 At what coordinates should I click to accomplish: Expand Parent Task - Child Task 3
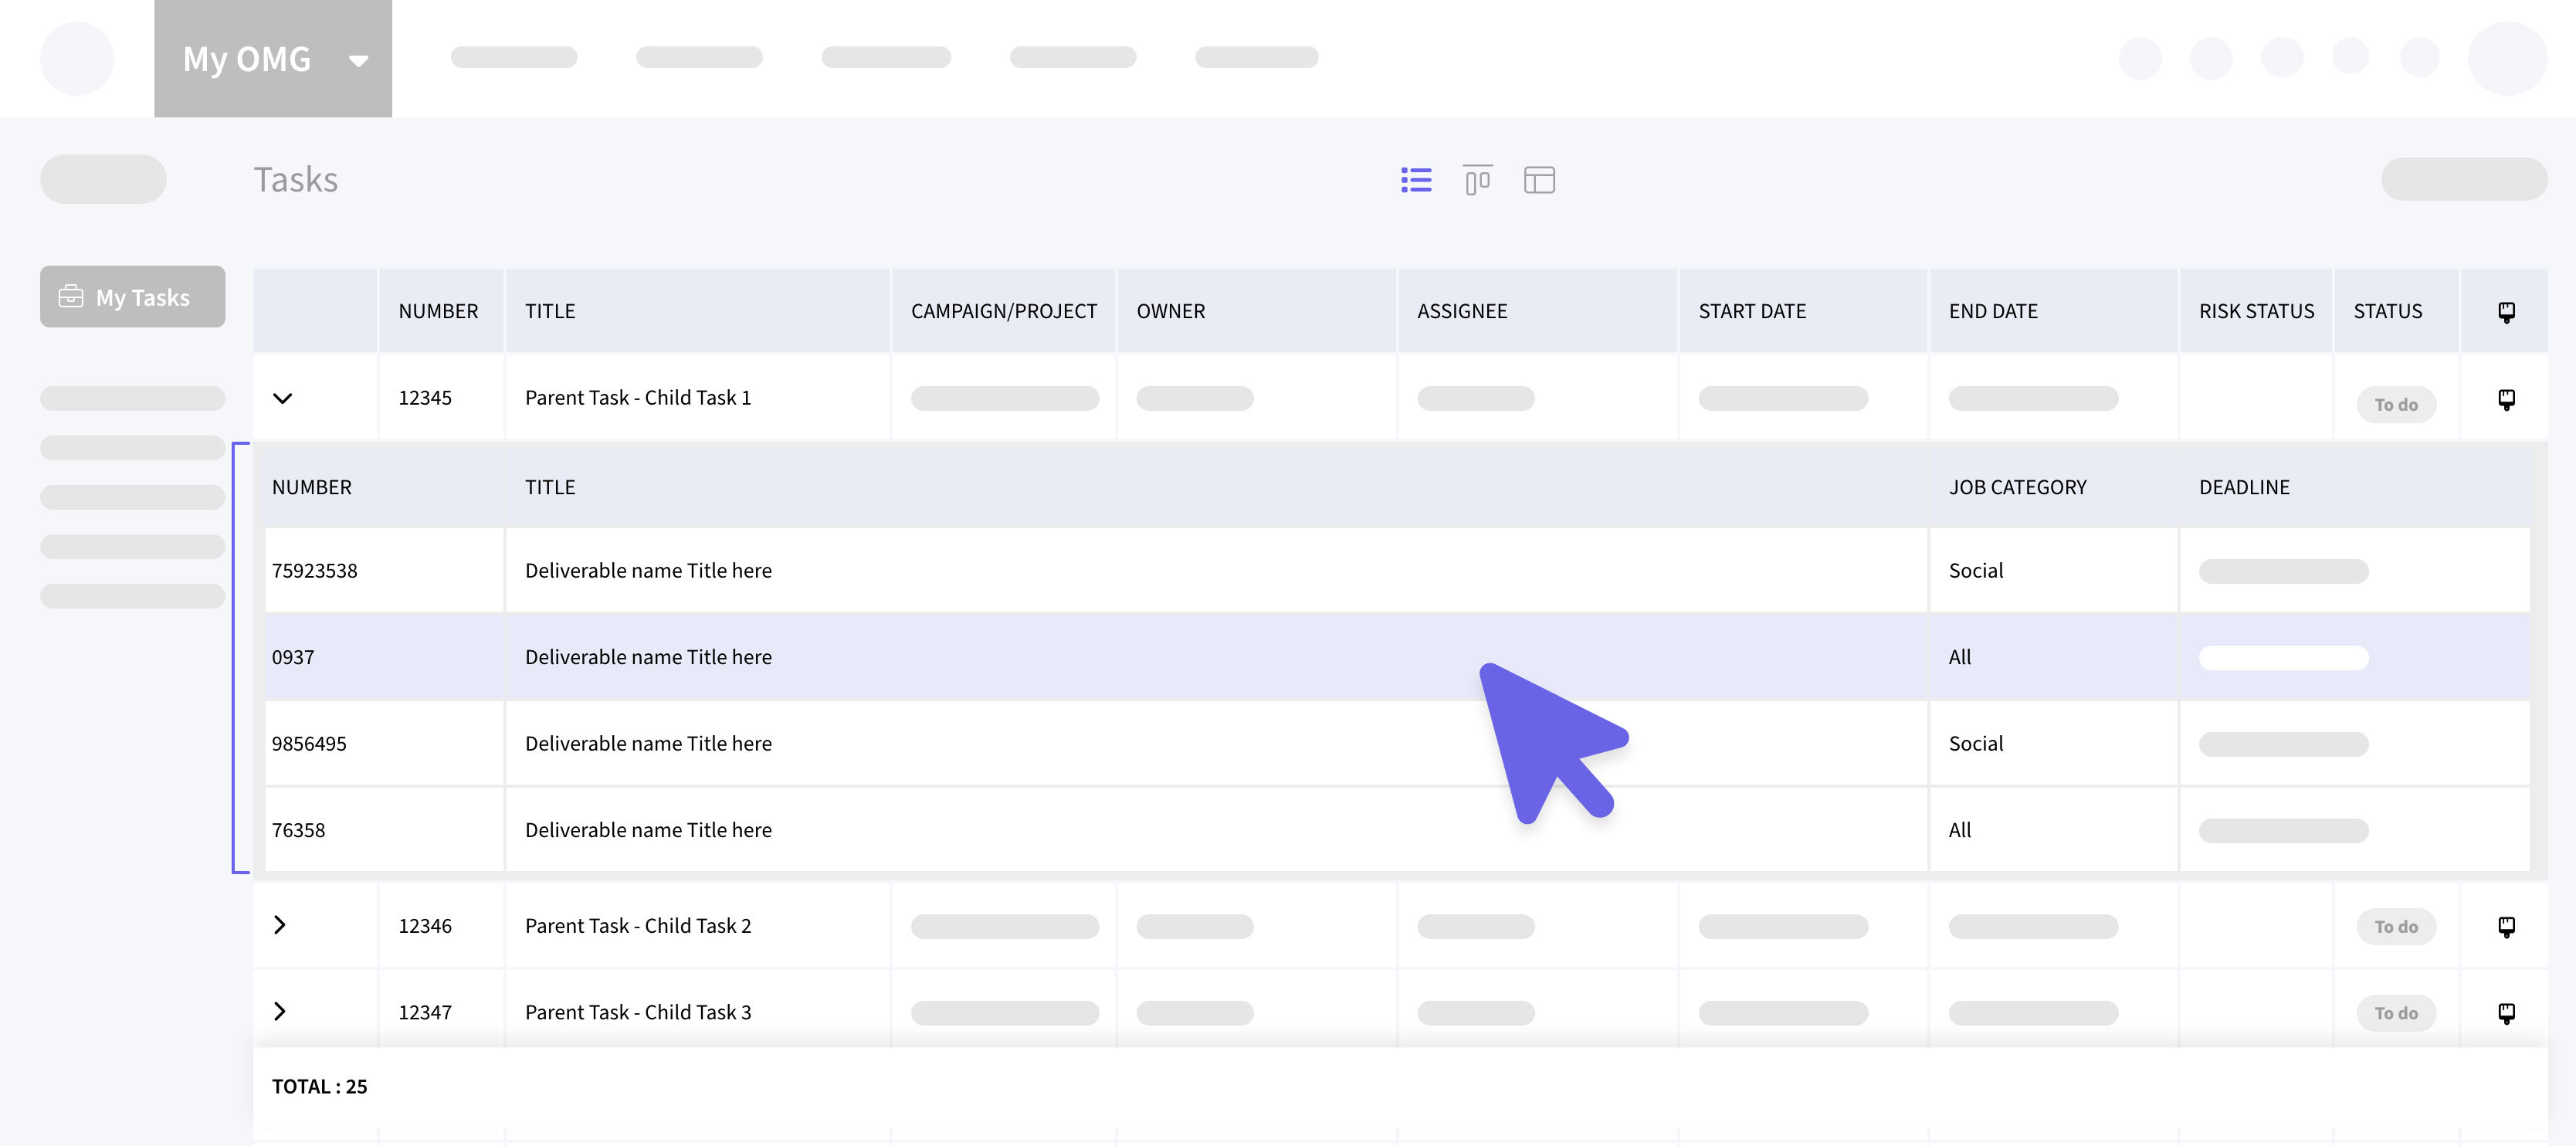[x=280, y=1011]
